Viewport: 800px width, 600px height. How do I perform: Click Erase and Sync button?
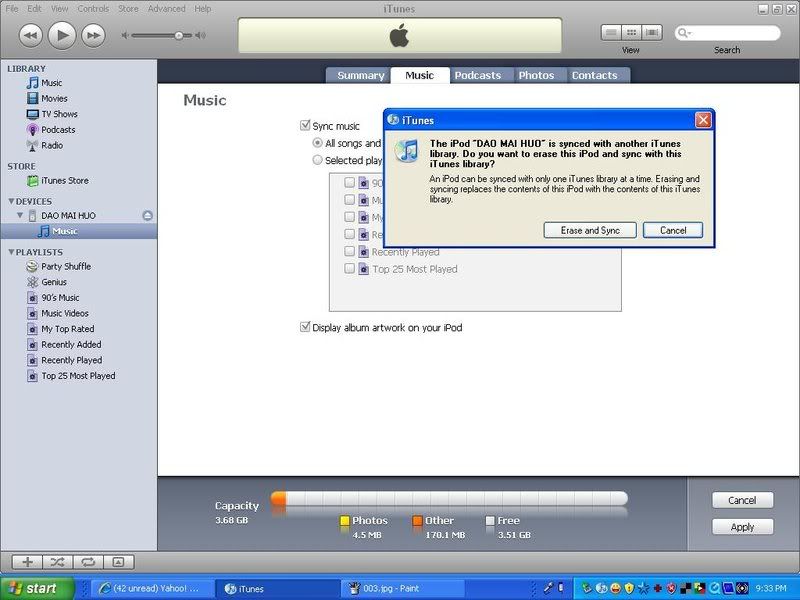590,230
